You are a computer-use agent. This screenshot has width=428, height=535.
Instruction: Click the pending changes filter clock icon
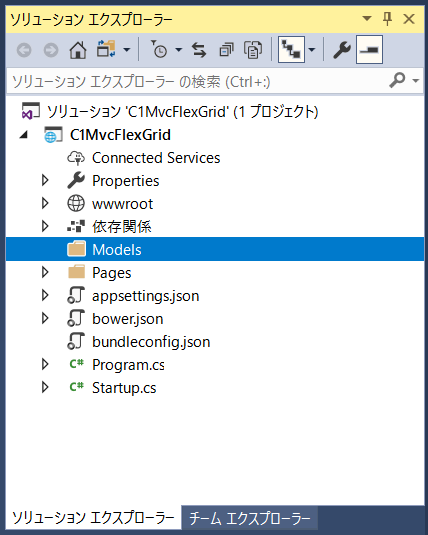click(159, 49)
